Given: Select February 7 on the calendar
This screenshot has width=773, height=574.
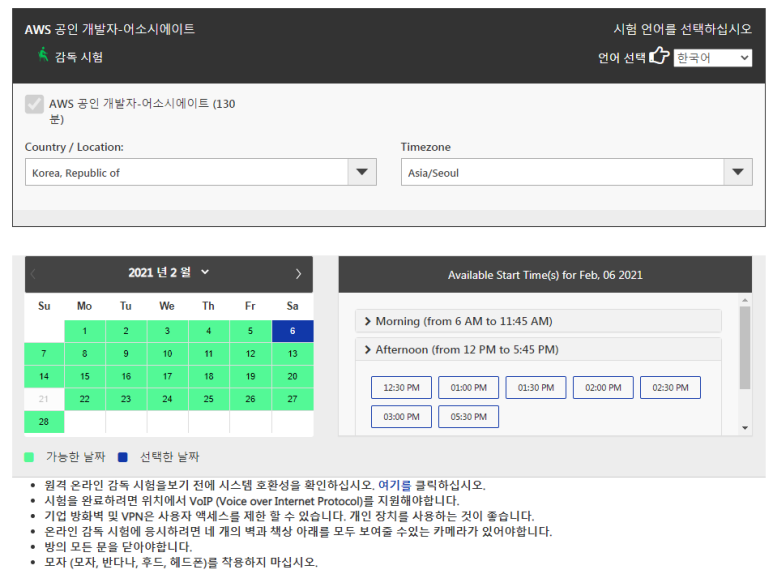Looking at the screenshot, I should [x=44, y=354].
